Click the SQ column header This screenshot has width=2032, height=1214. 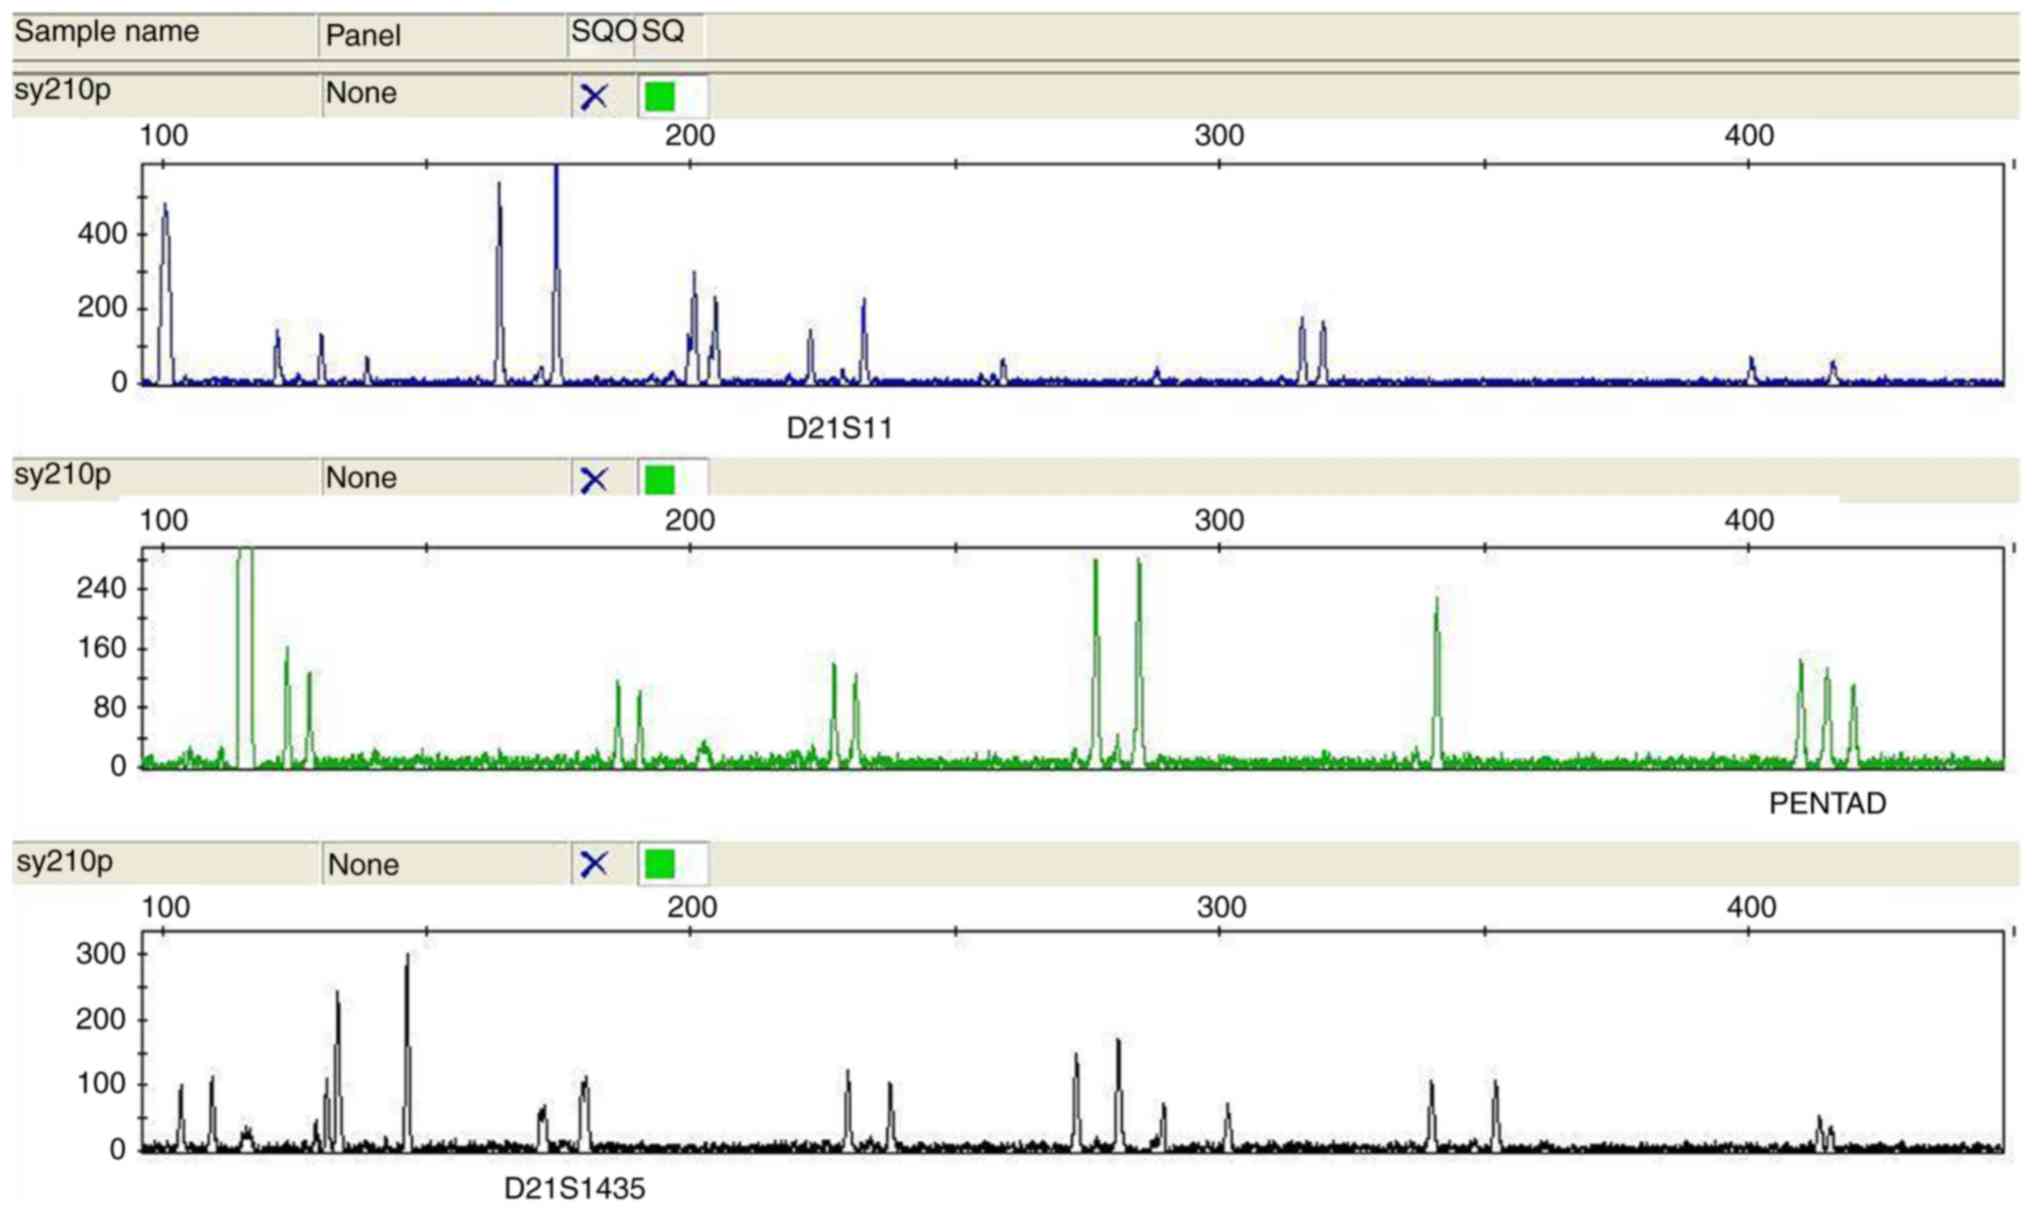tap(663, 32)
